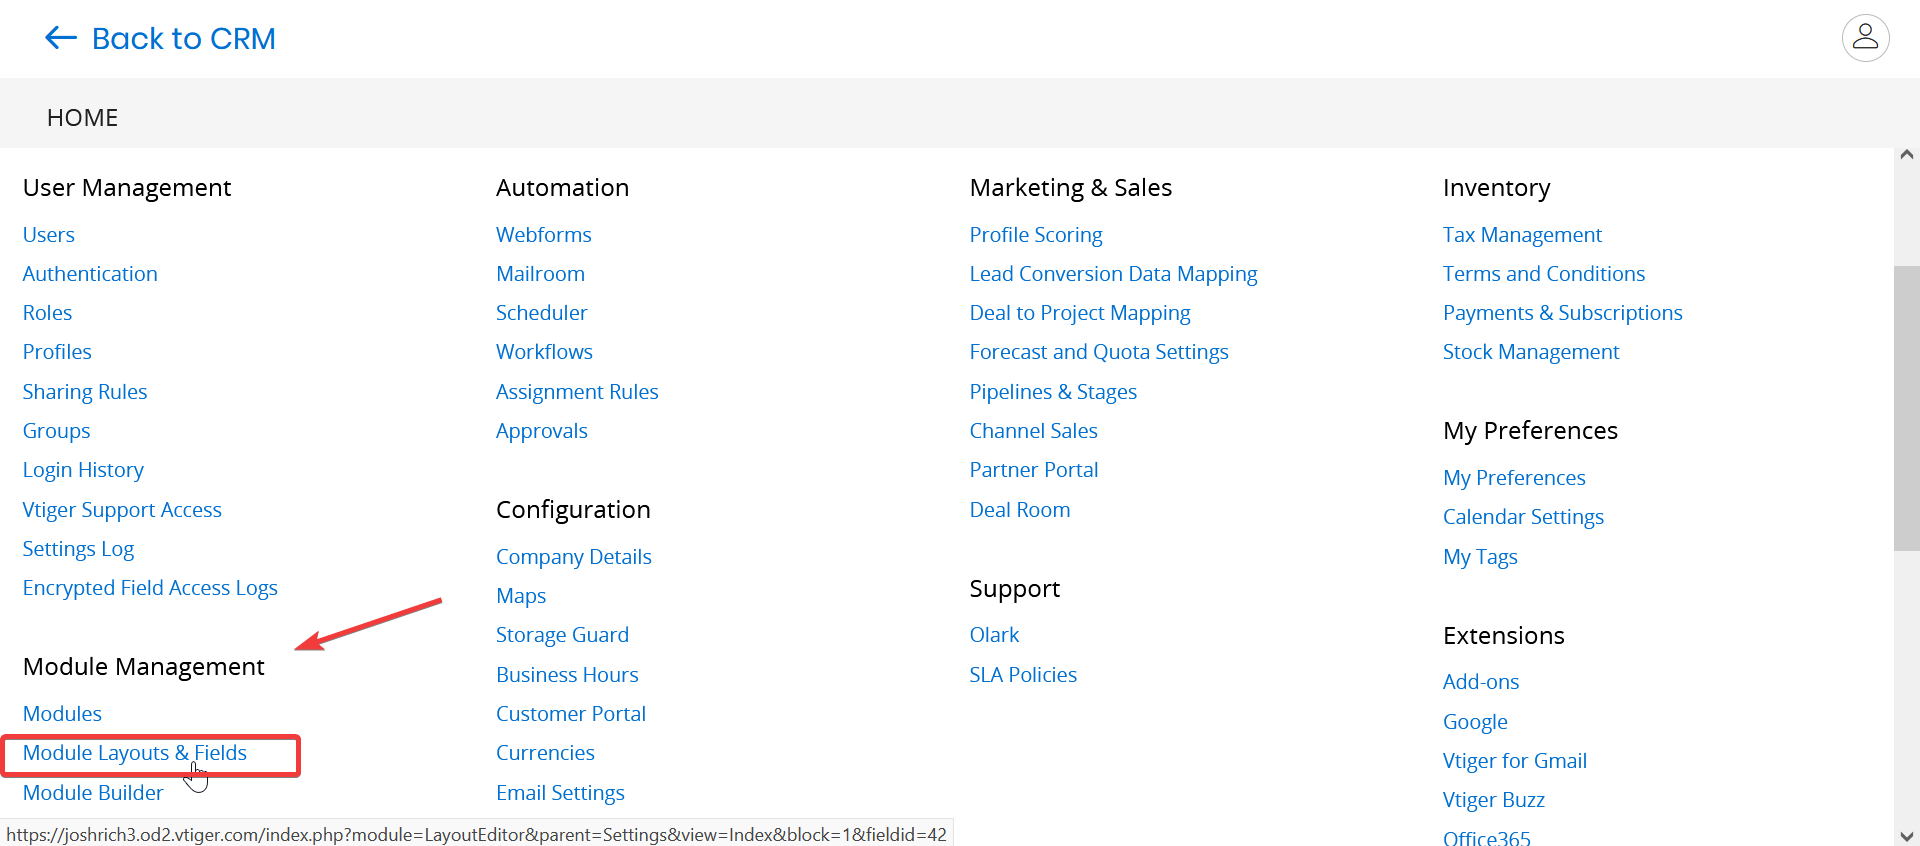Open SLA Policies under Support
Image resolution: width=1920 pixels, height=846 pixels.
pyautogui.click(x=1022, y=674)
